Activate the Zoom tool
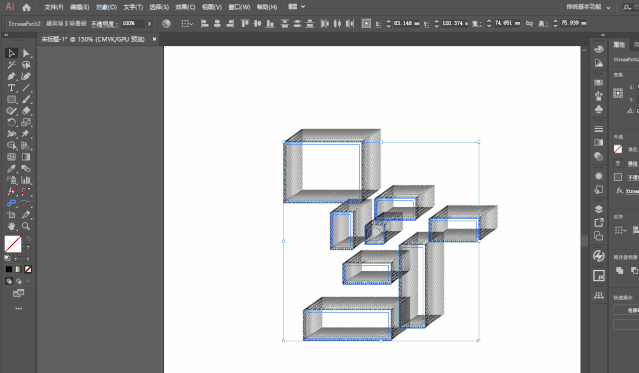 (x=26, y=226)
